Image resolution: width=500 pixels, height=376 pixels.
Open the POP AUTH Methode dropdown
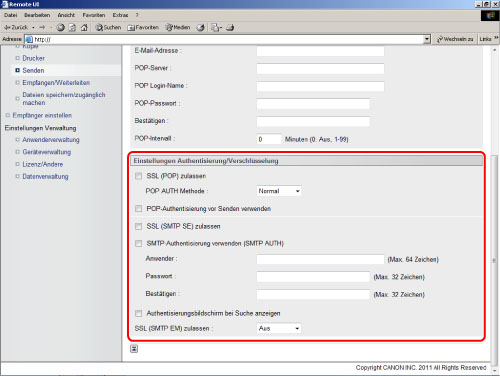coord(279,191)
